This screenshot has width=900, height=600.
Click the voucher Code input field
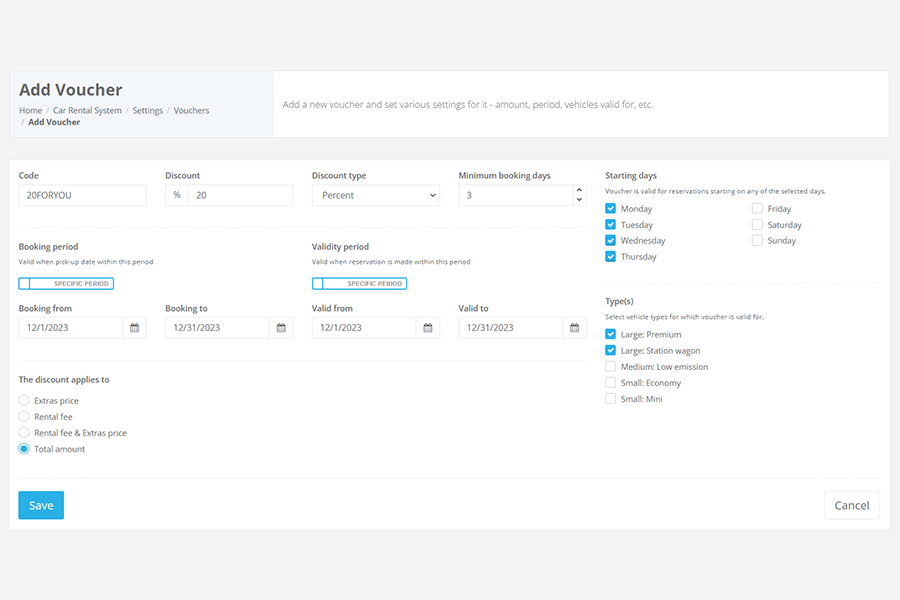(82, 195)
